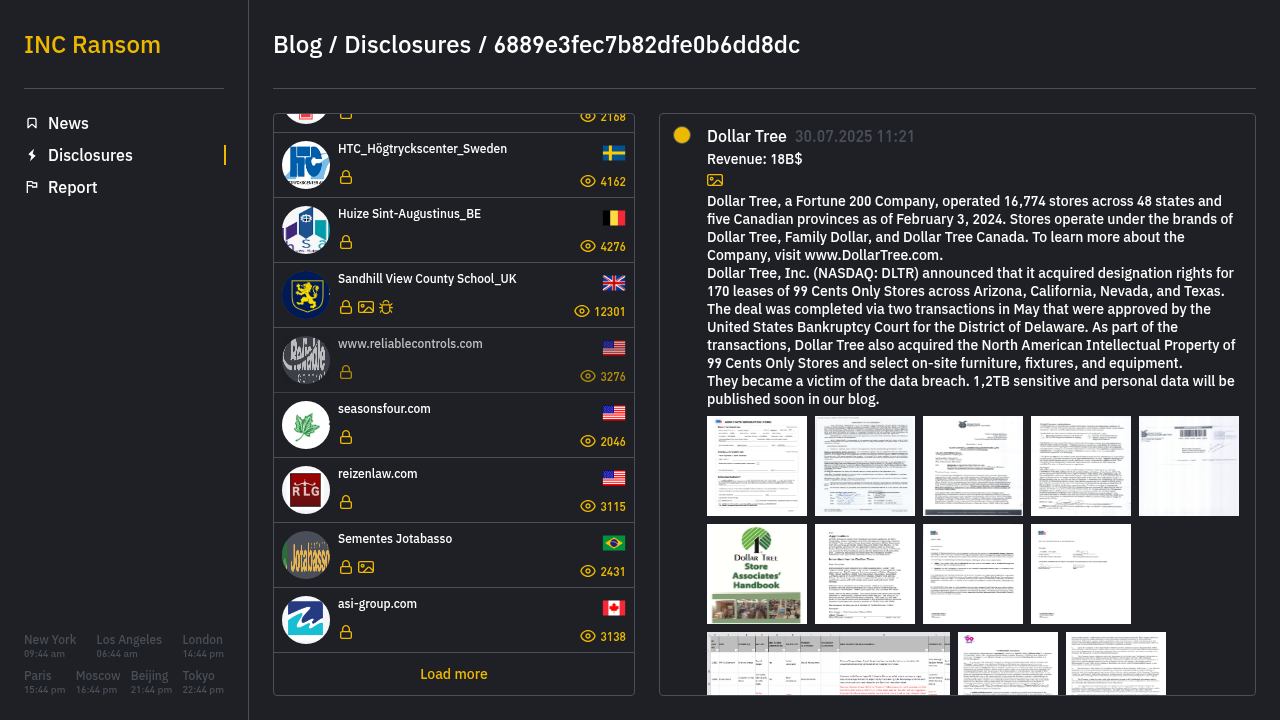Click Blog in the breadcrumb
Screen dimensions: 1280x720
point(298,45)
